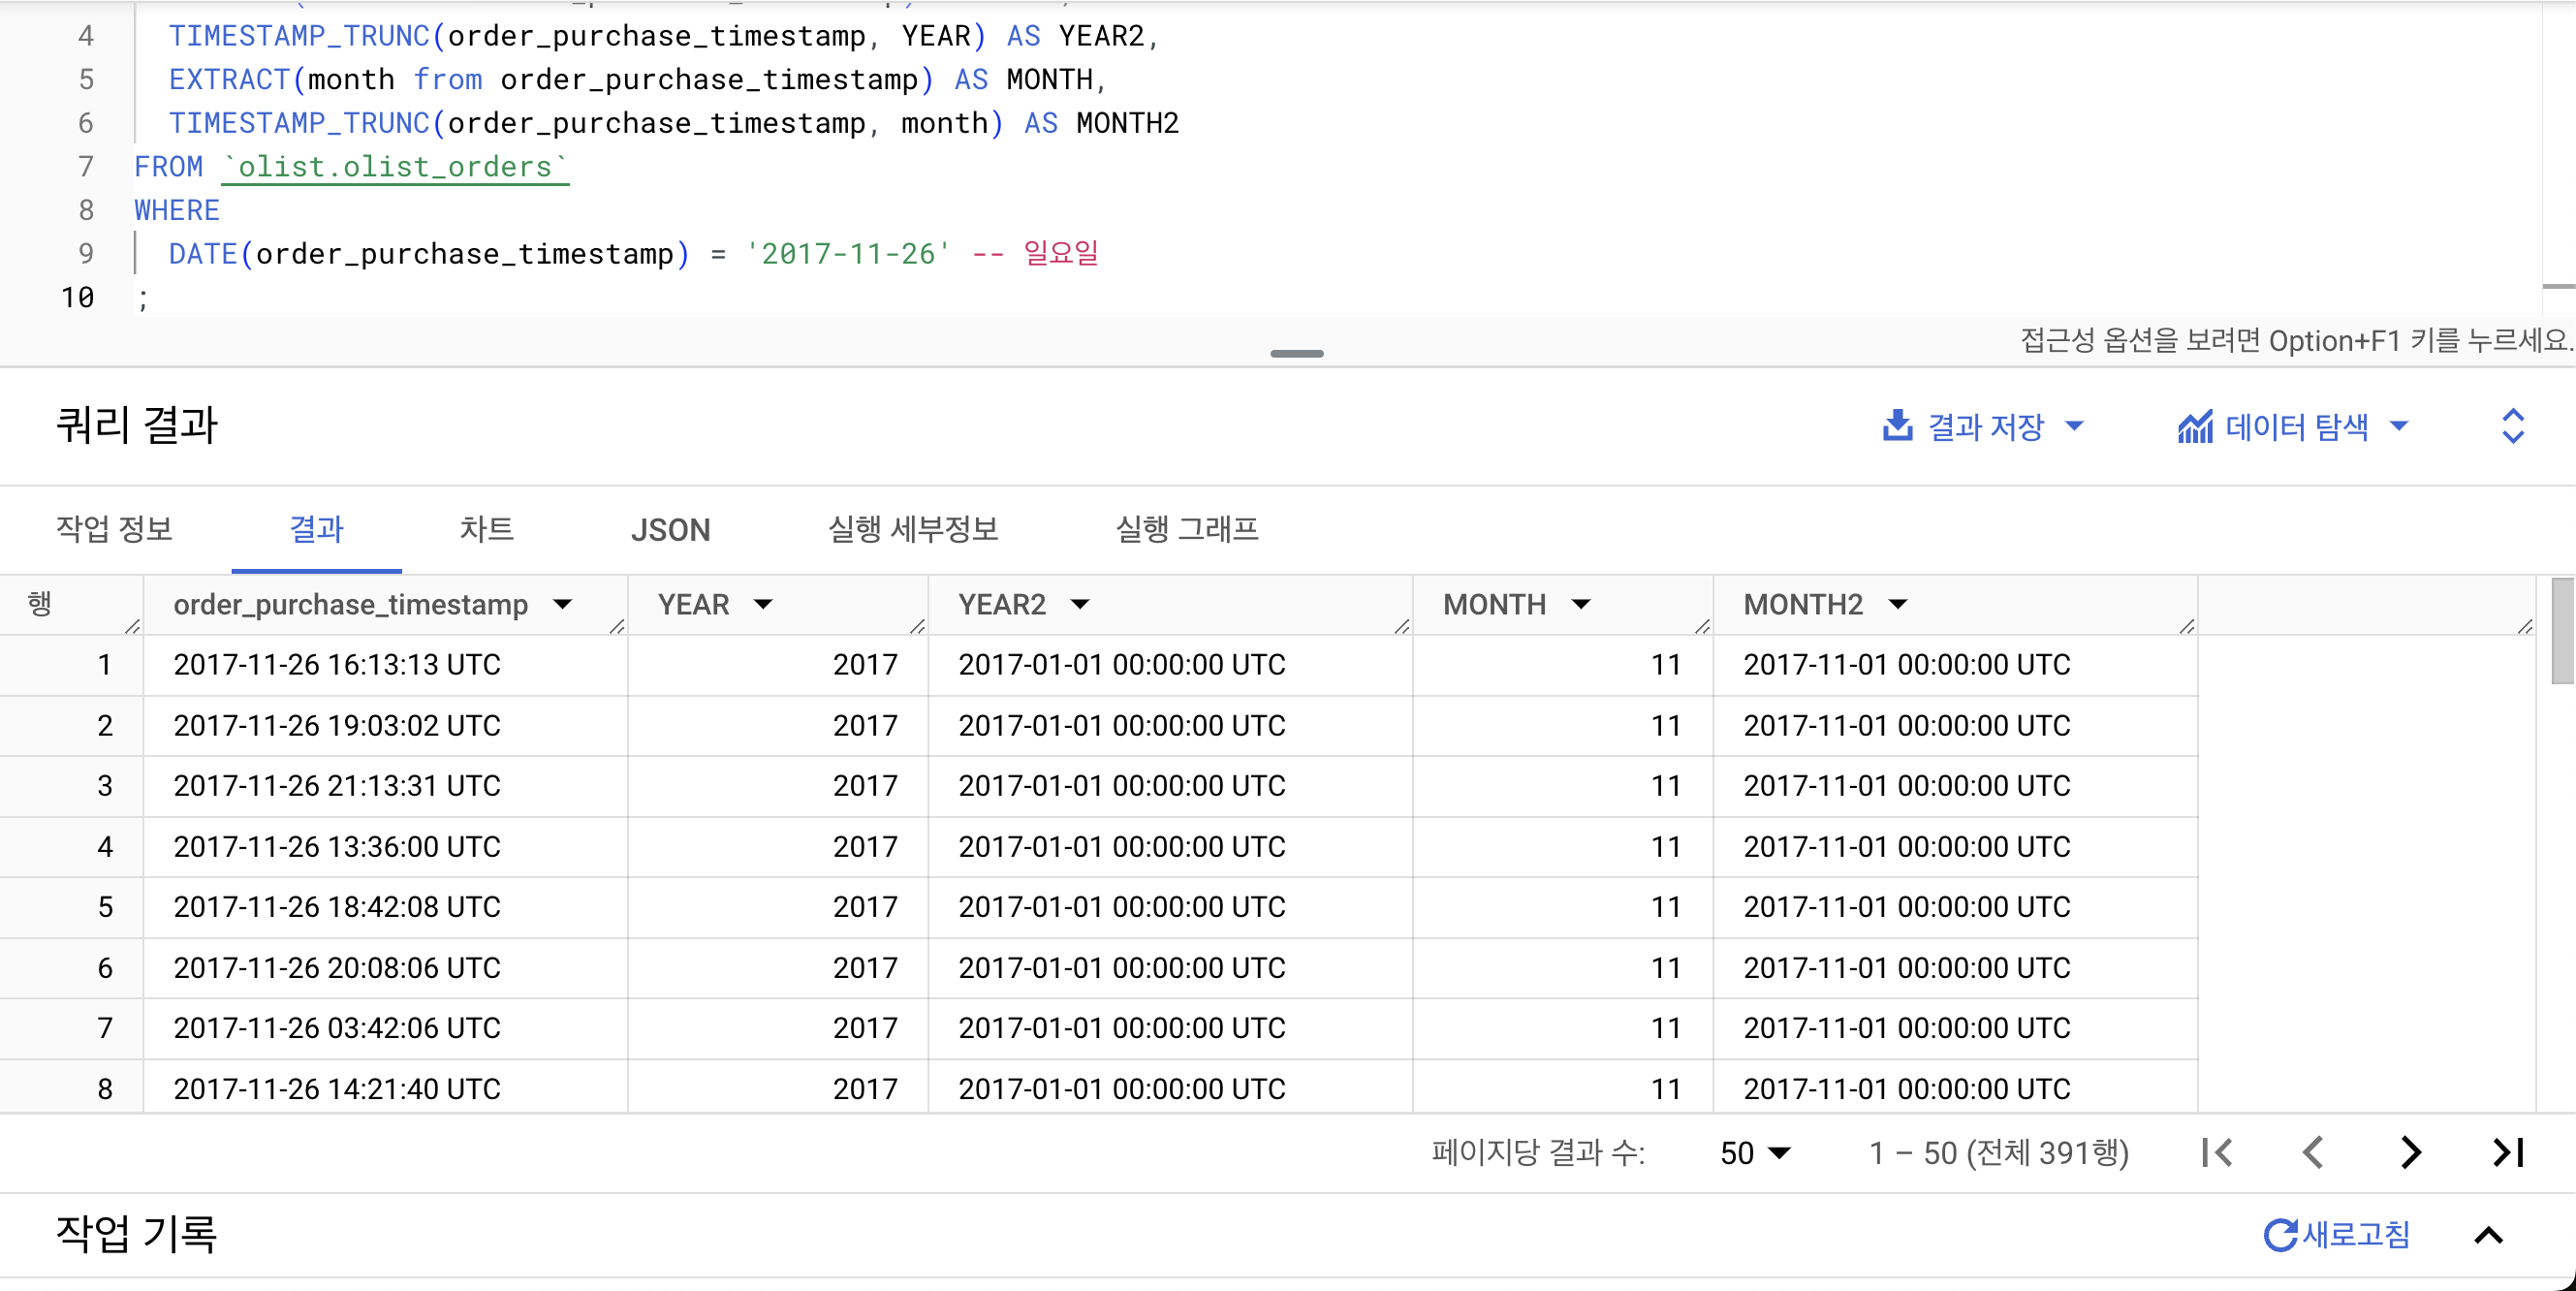Go to the previous results page
Screen dimensions: 2576x1291
[x=2313, y=1153]
